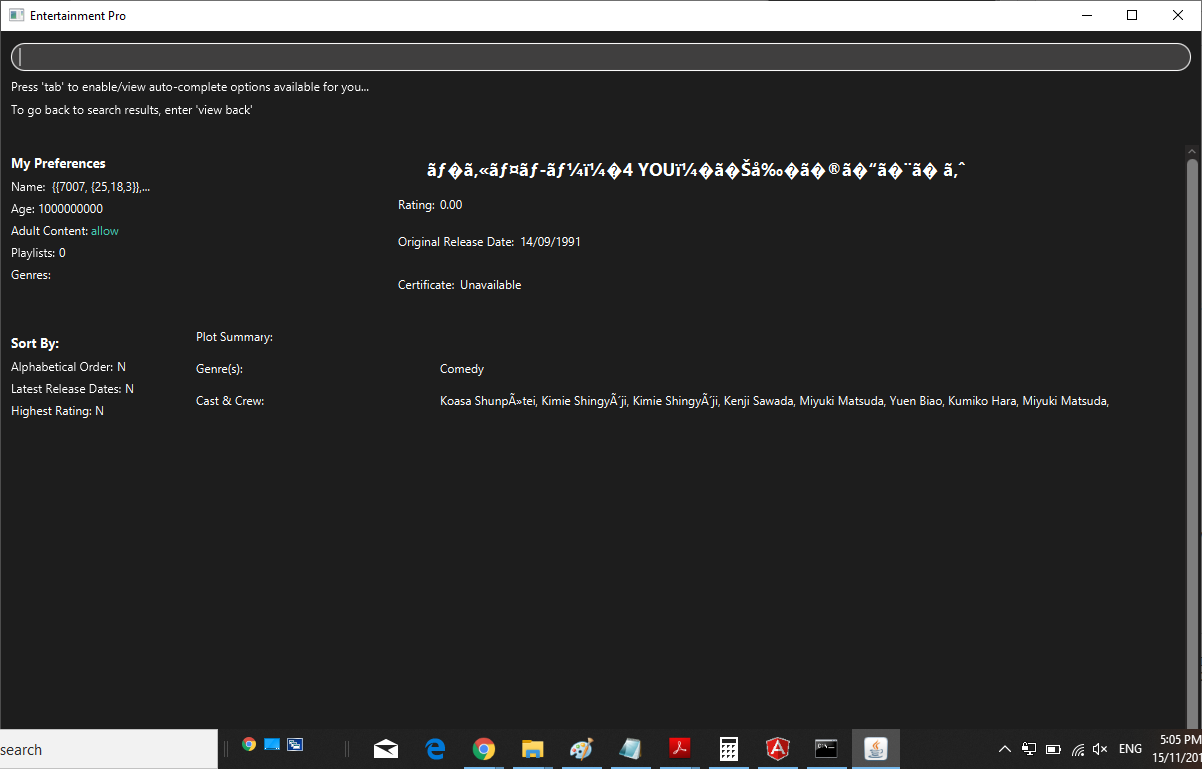Click the 'Genres:' preference label

coord(31,275)
